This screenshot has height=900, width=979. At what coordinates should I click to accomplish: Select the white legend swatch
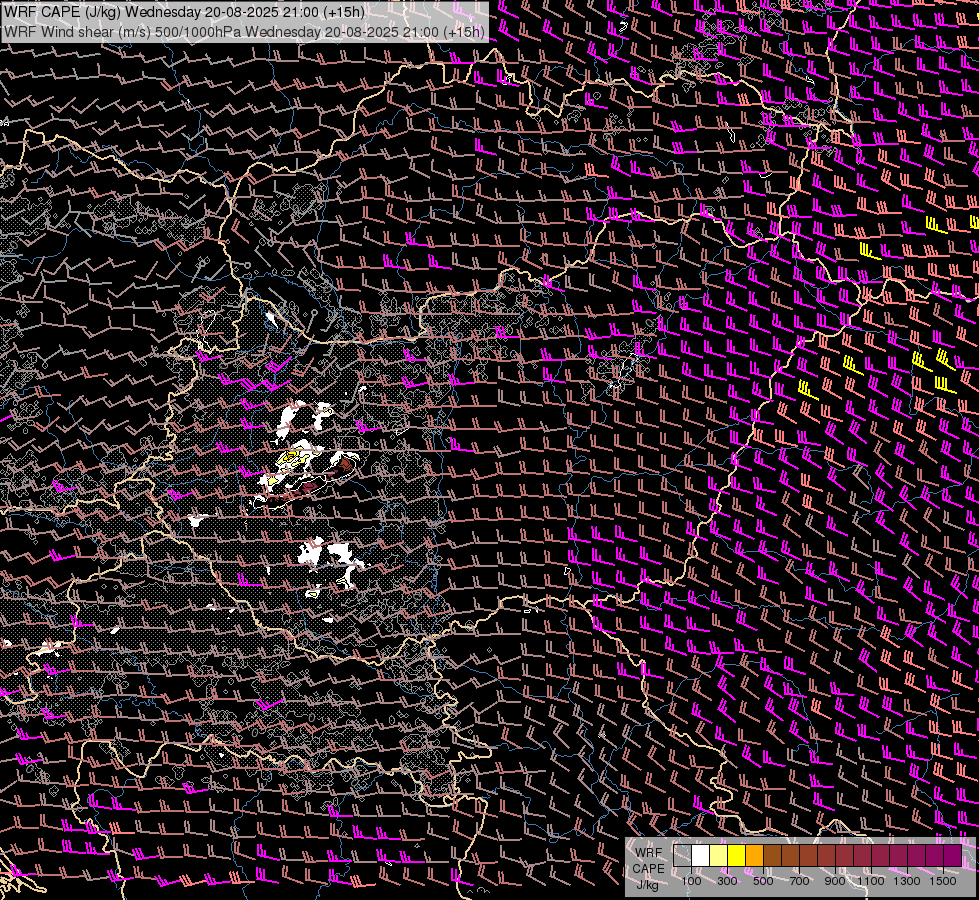point(701,856)
